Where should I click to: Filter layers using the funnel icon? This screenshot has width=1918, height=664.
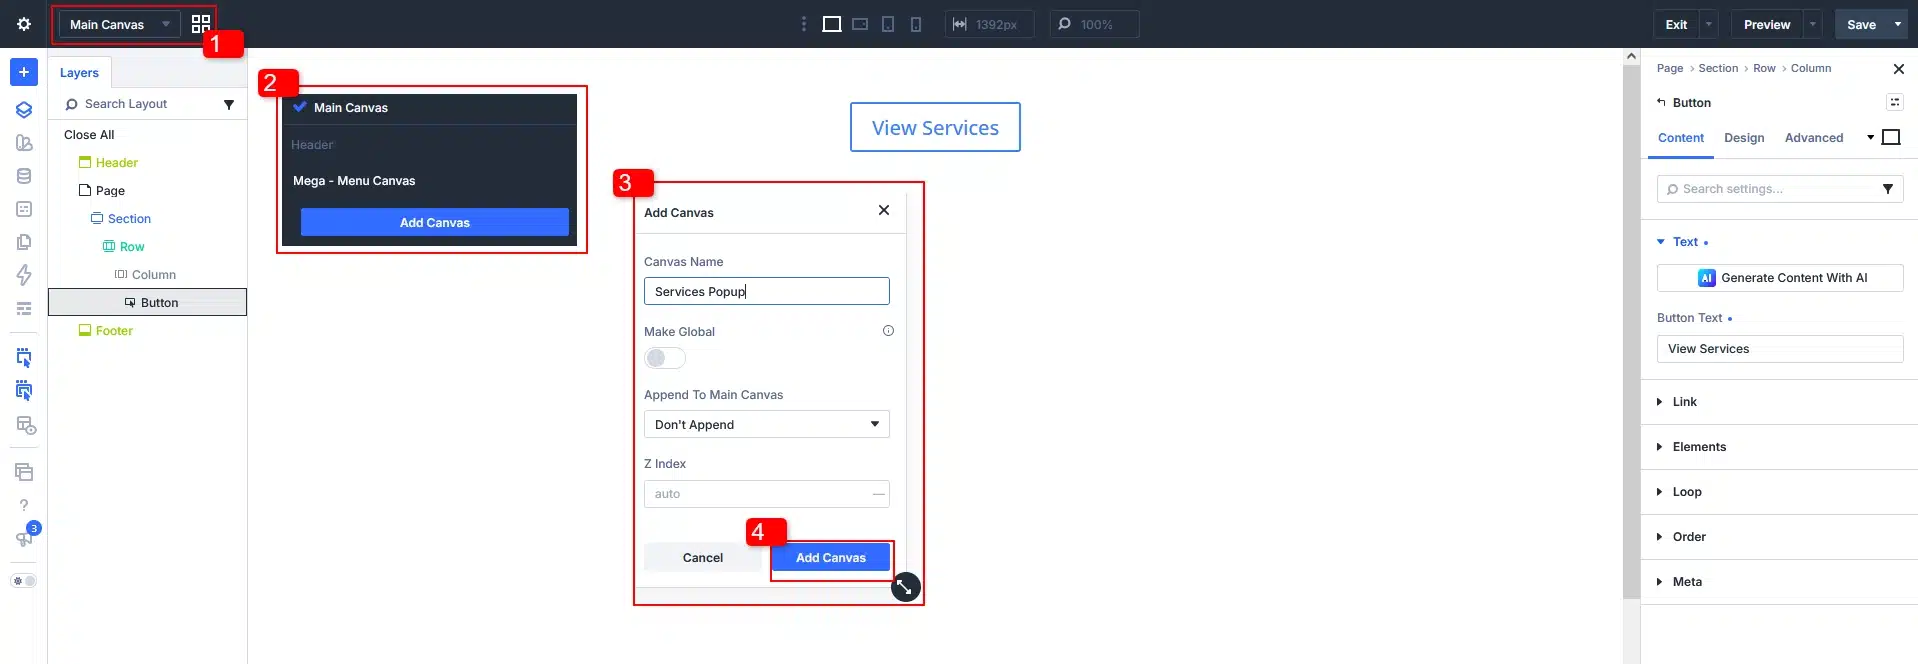pyautogui.click(x=229, y=104)
